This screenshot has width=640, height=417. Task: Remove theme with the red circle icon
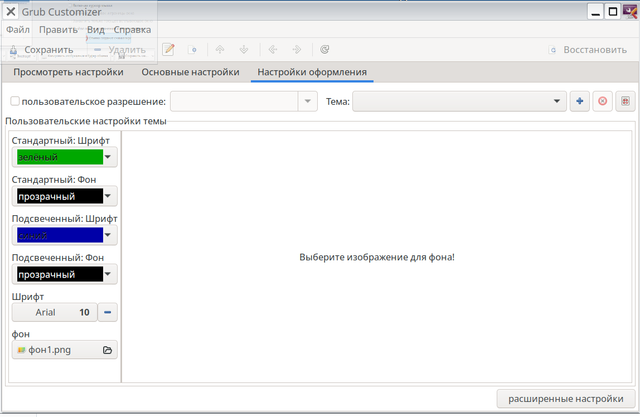click(602, 101)
